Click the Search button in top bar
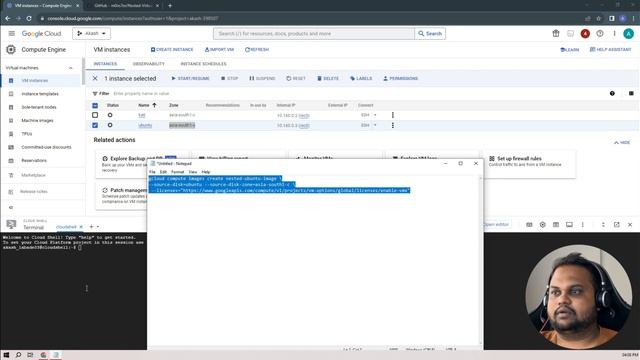The width and height of the screenshot is (640, 360). pyautogui.click(x=430, y=33)
